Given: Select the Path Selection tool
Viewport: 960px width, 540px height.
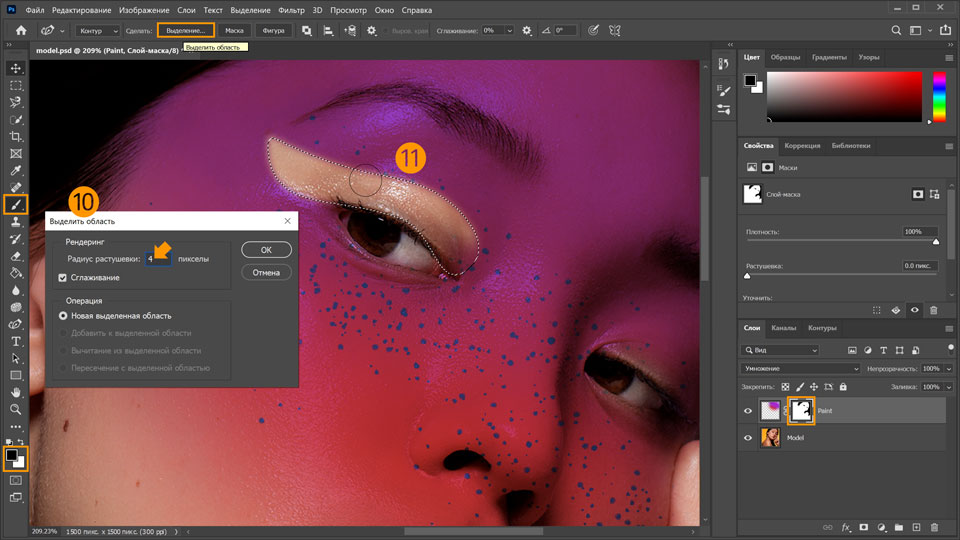Looking at the screenshot, I should click(16, 359).
